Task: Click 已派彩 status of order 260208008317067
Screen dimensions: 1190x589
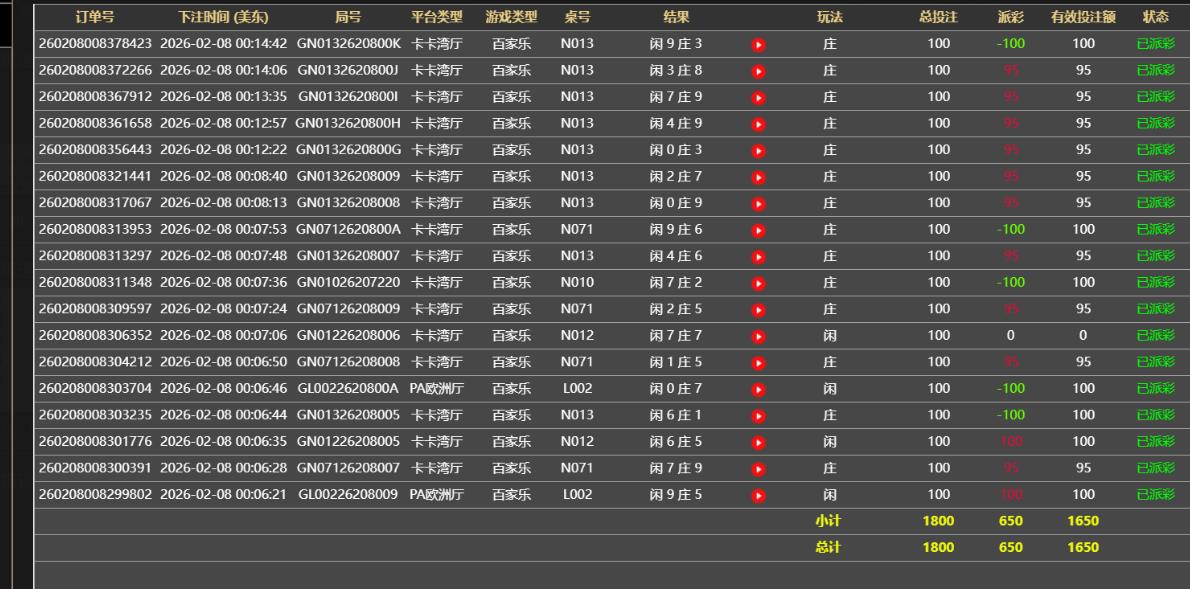Action: (x=1155, y=203)
